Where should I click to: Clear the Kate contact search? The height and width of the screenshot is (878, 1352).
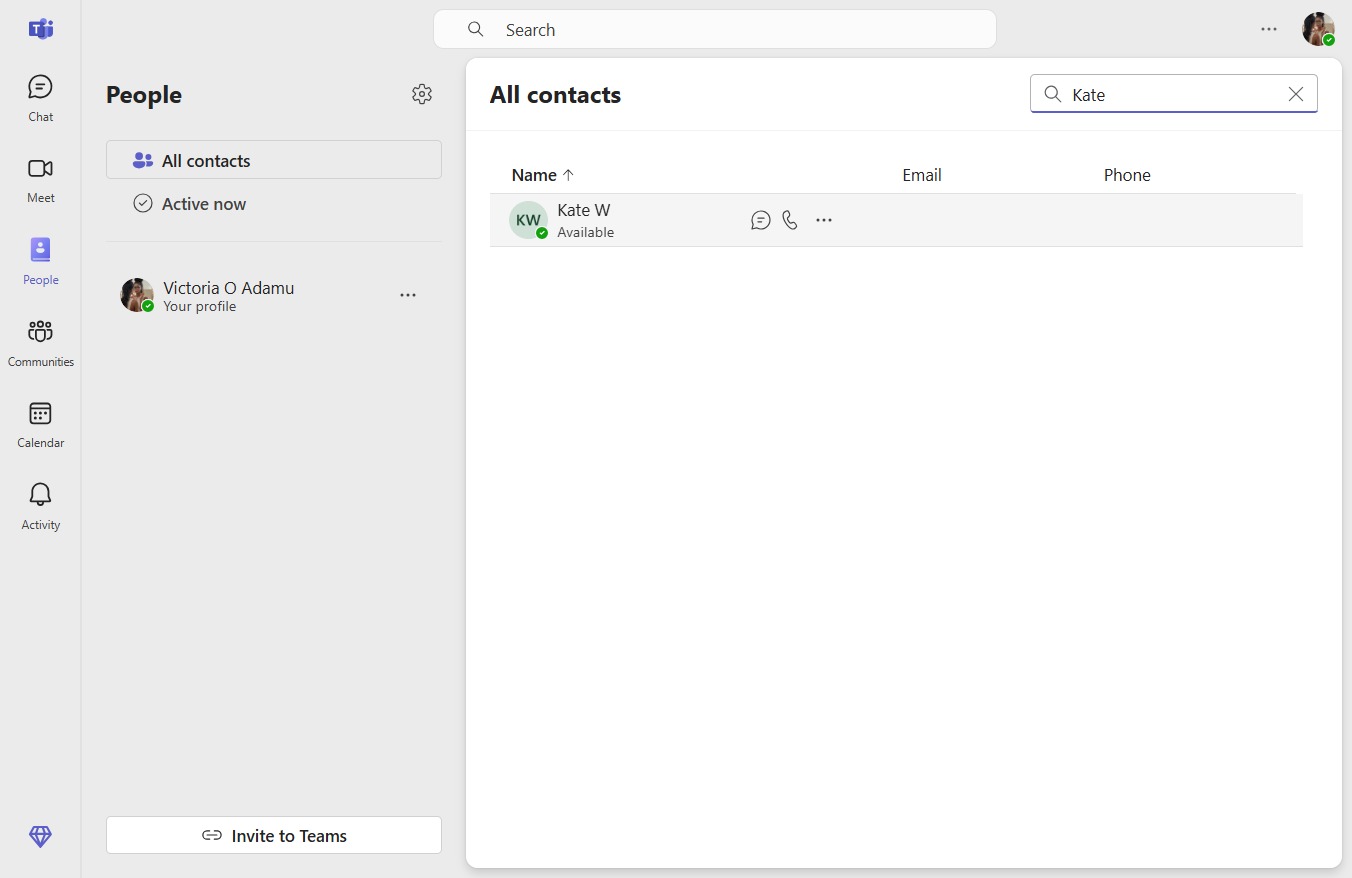(x=1296, y=94)
